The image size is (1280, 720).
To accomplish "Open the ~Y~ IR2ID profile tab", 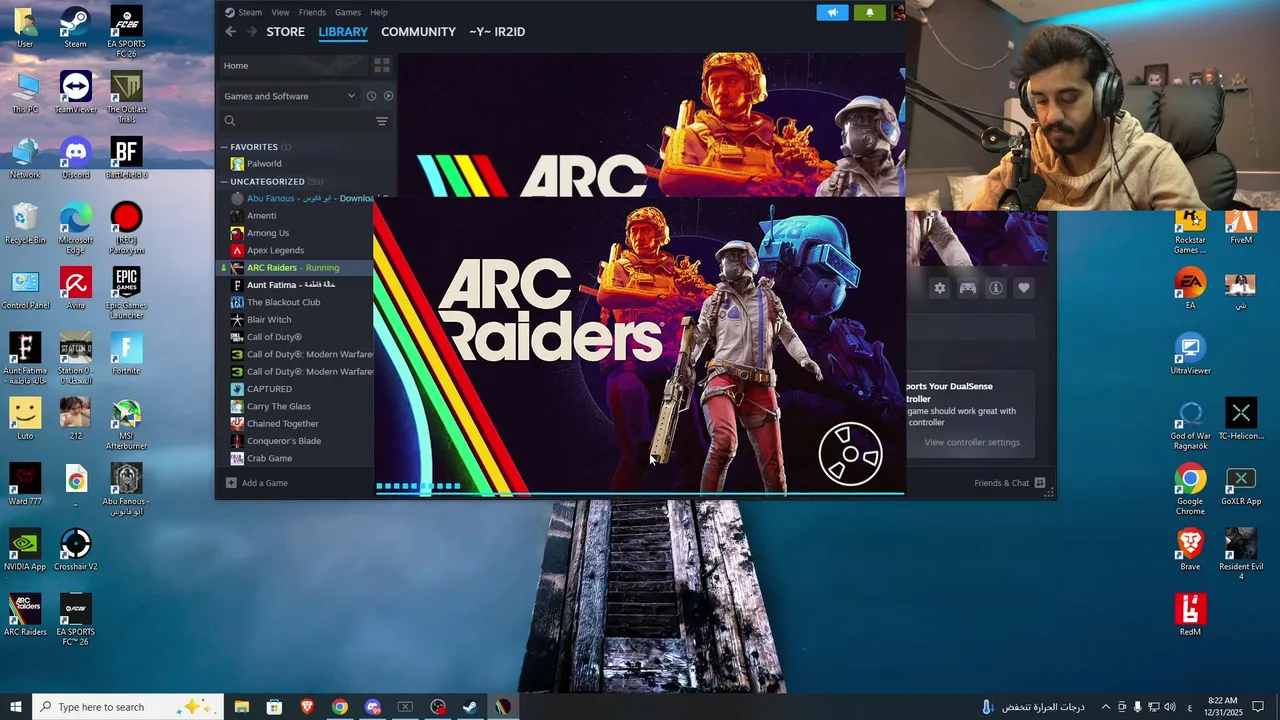I will pyautogui.click(x=497, y=32).
